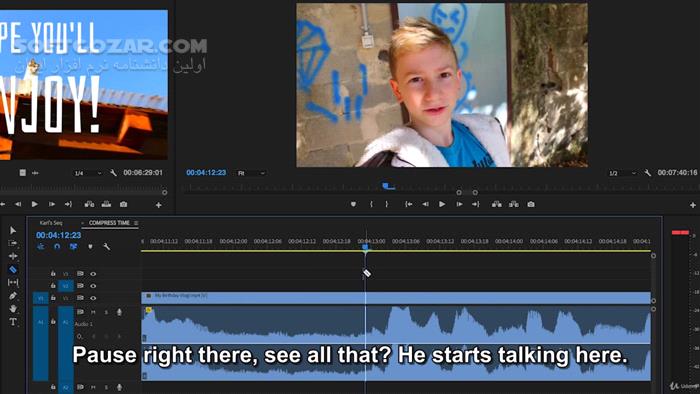
Task: Select the Ripple Edit tool
Action: point(13,256)
